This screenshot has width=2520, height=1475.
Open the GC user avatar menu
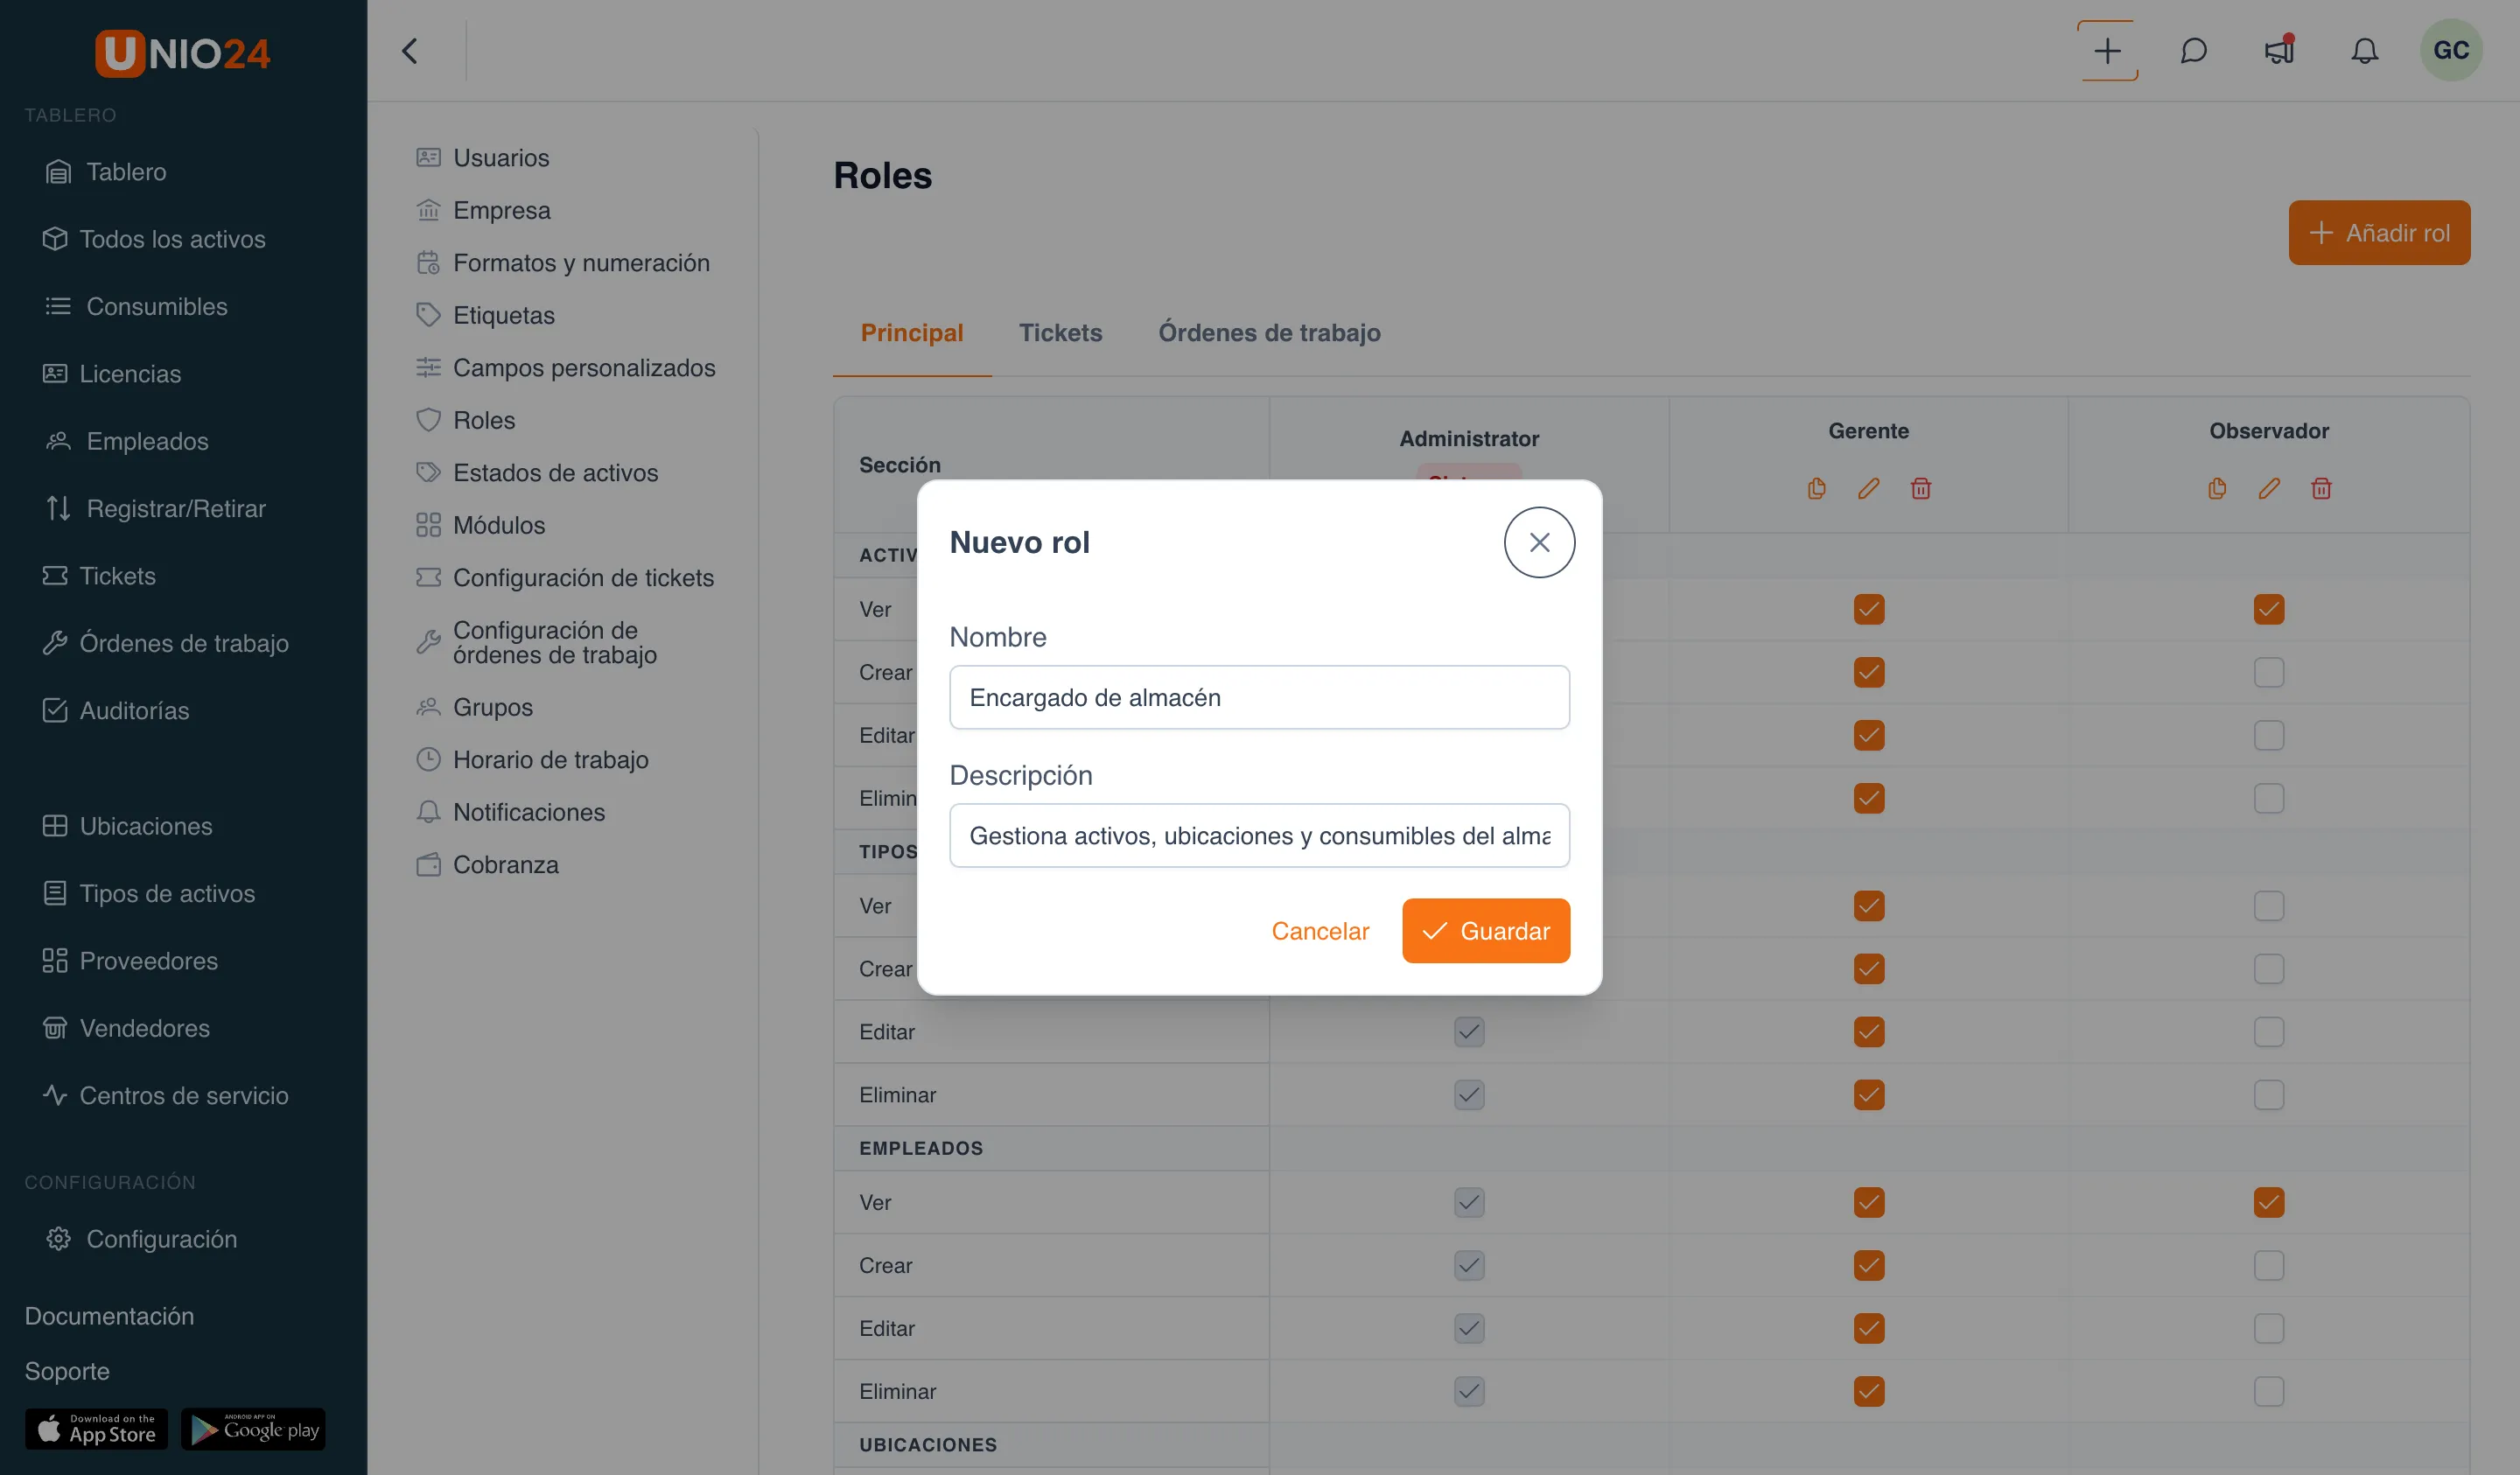[x=2450, y=50]
